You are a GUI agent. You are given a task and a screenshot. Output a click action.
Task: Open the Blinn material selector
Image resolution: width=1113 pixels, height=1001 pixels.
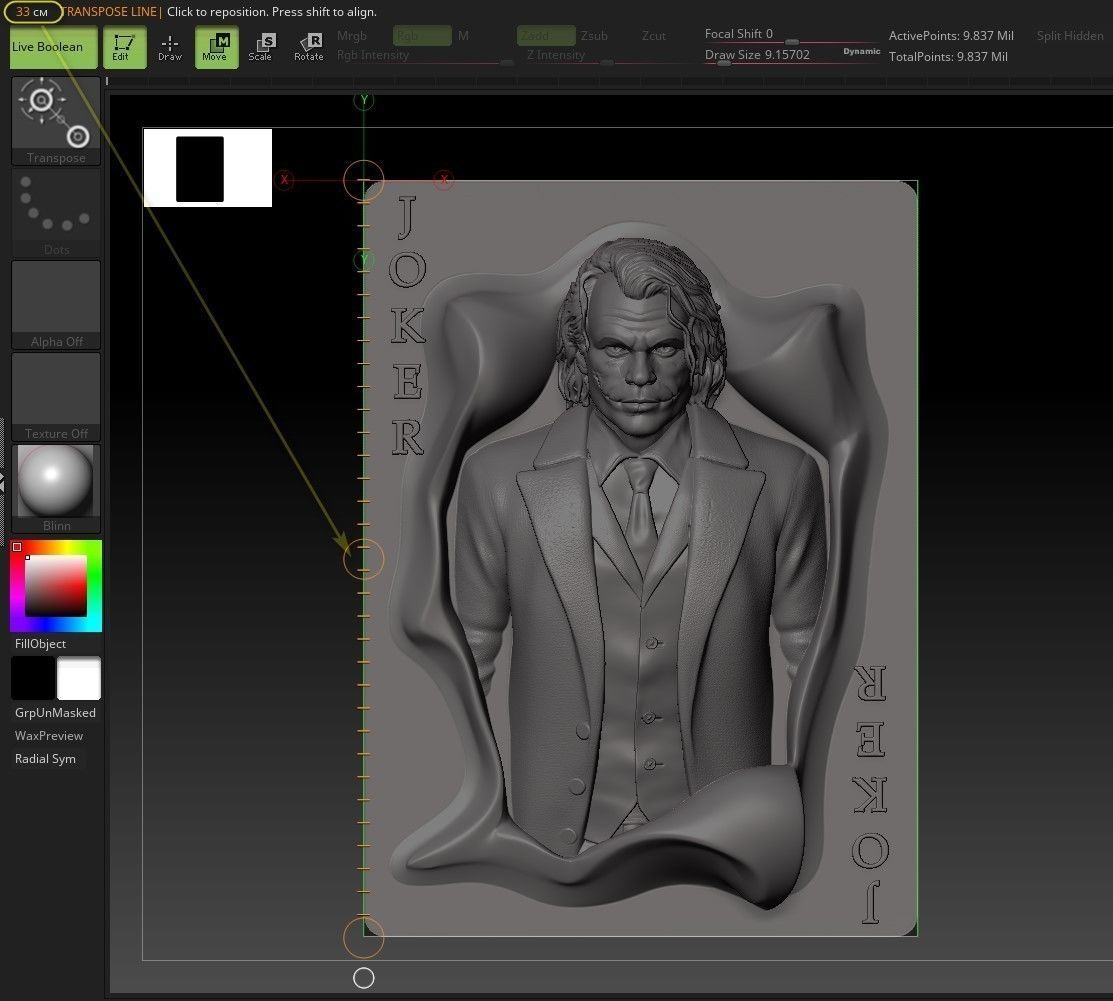[56, 489]
